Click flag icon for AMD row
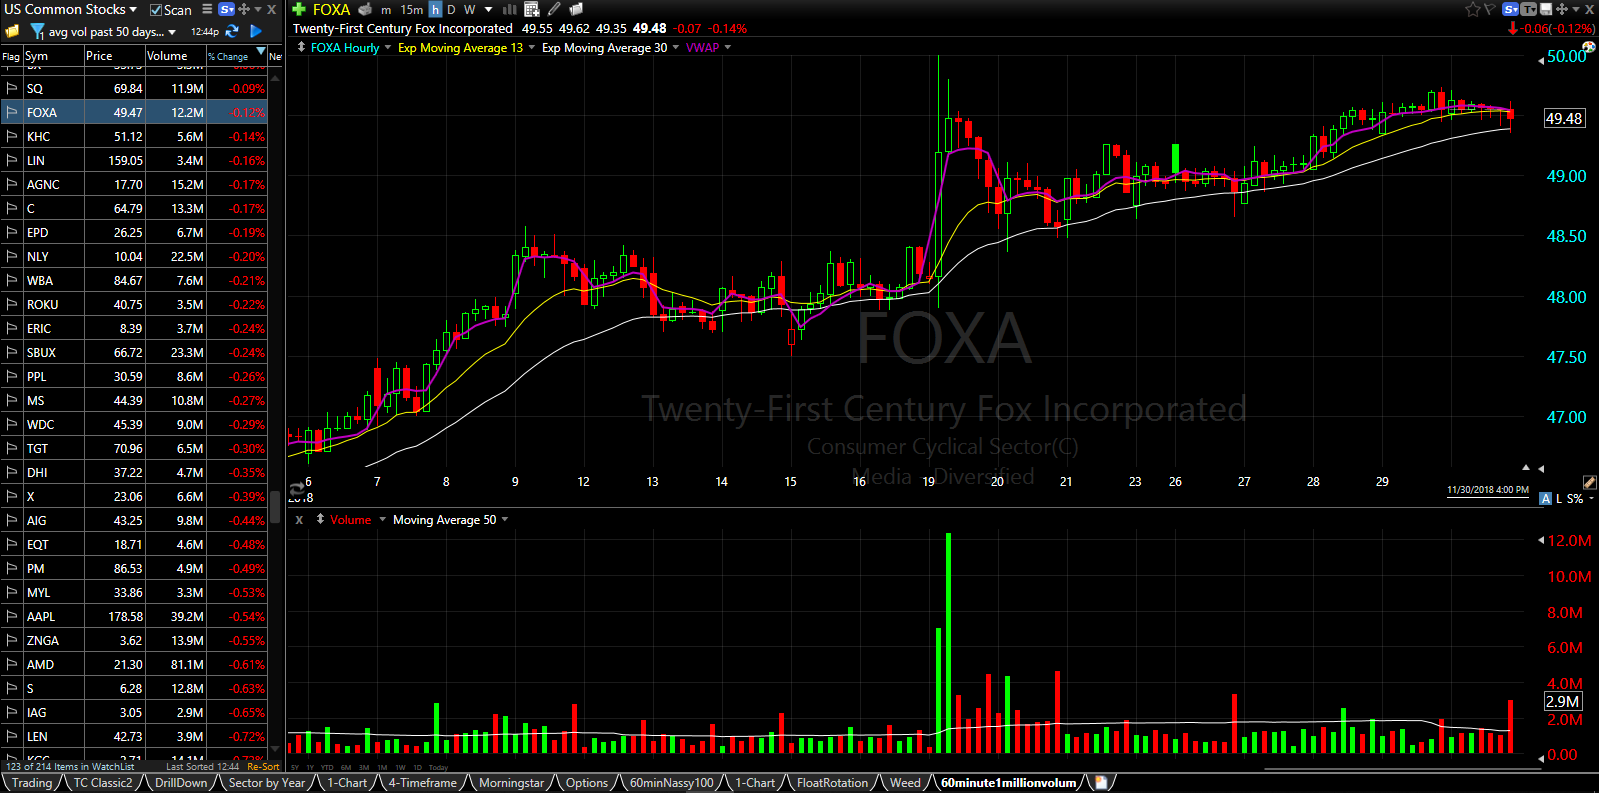 [12, 664]
